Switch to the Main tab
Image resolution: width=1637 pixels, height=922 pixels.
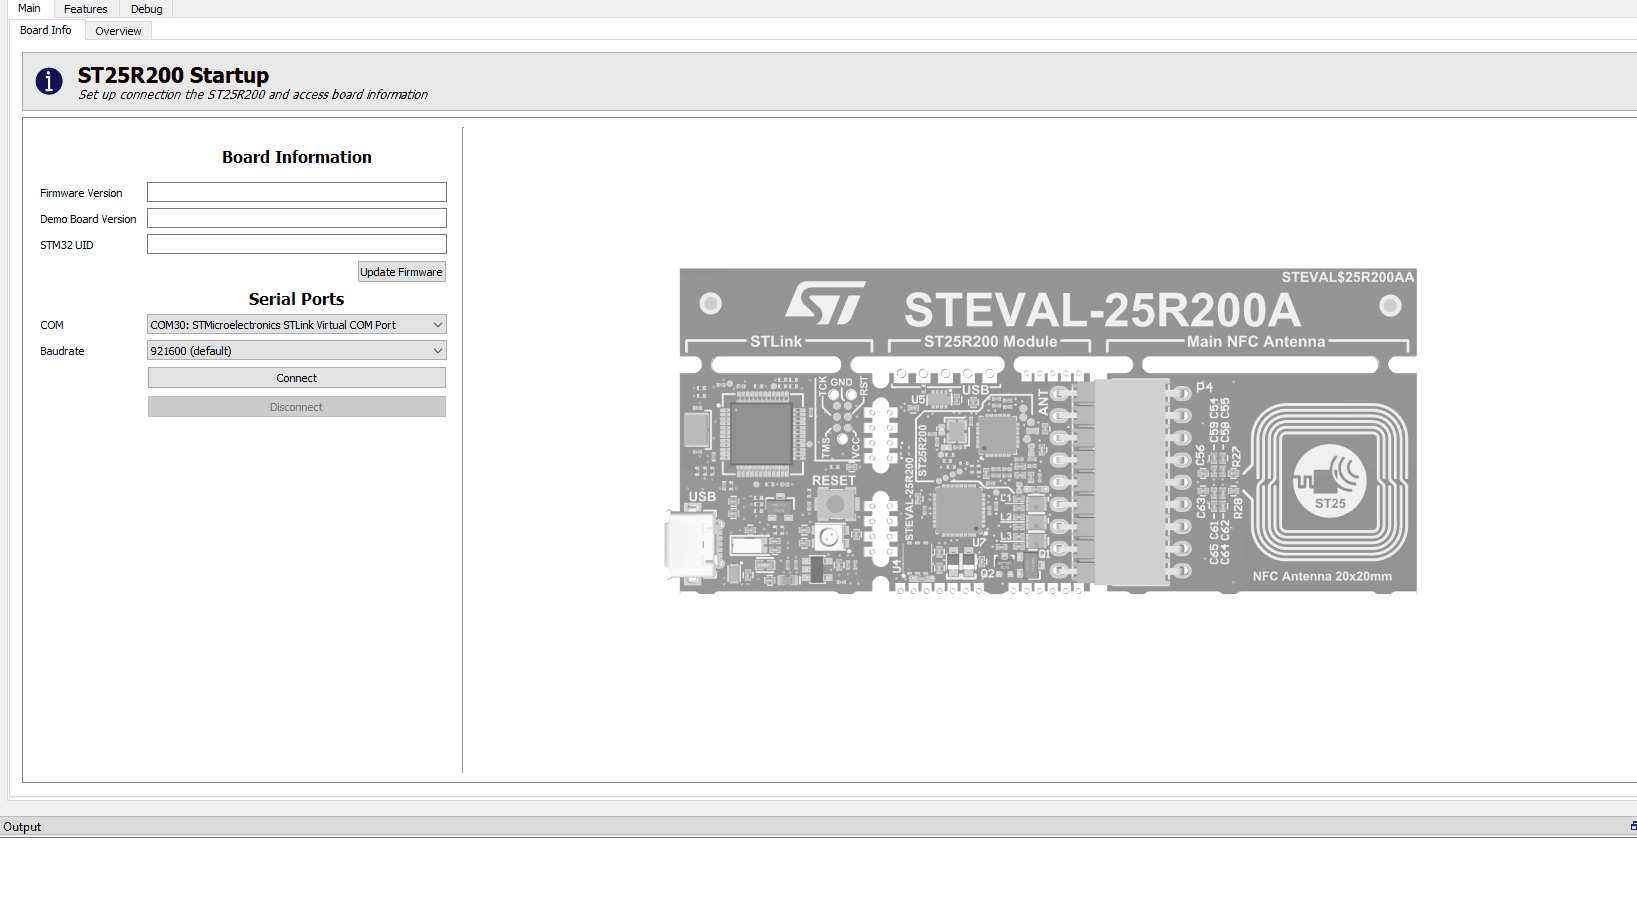[x=29, y=8]
